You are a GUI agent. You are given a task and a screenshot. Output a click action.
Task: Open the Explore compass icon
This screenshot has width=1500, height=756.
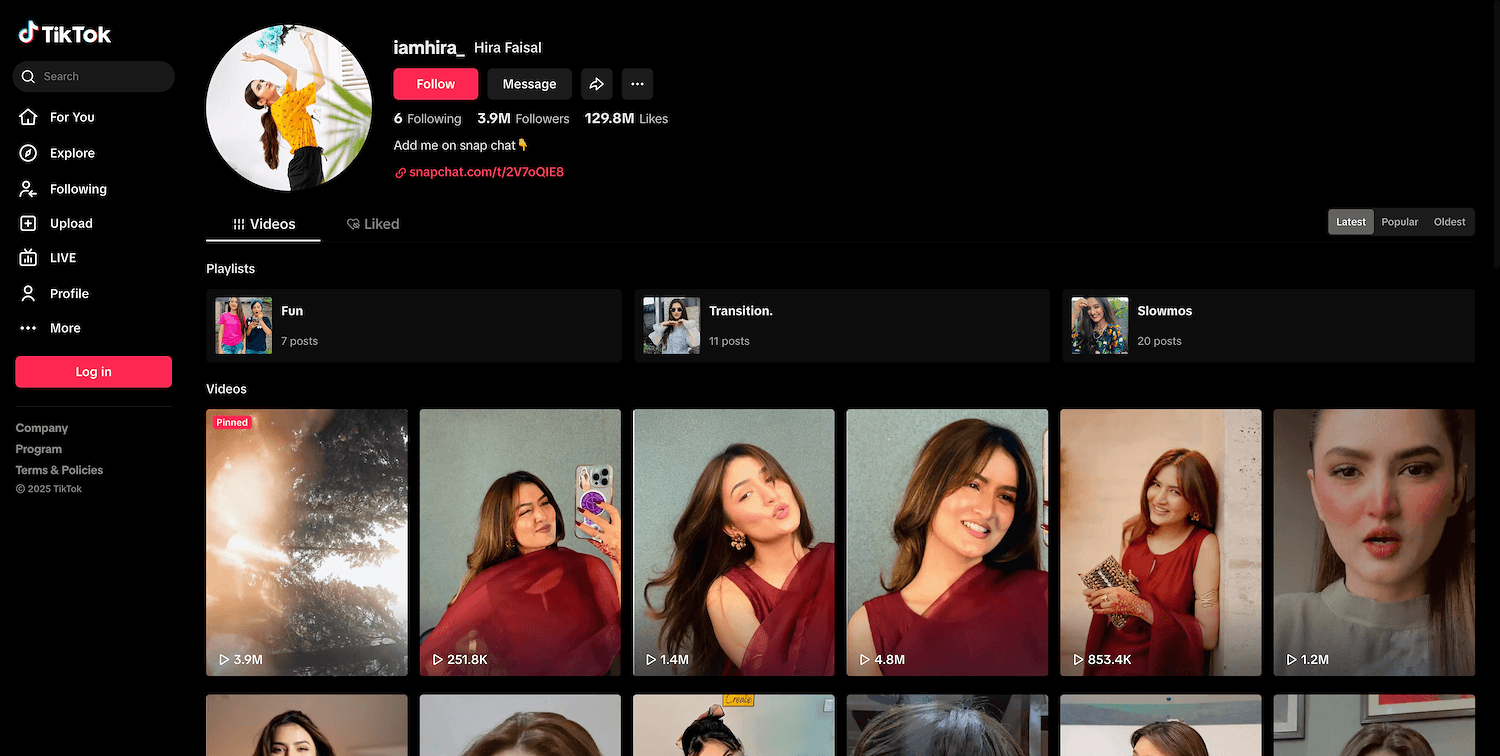(x=29, y=153)
